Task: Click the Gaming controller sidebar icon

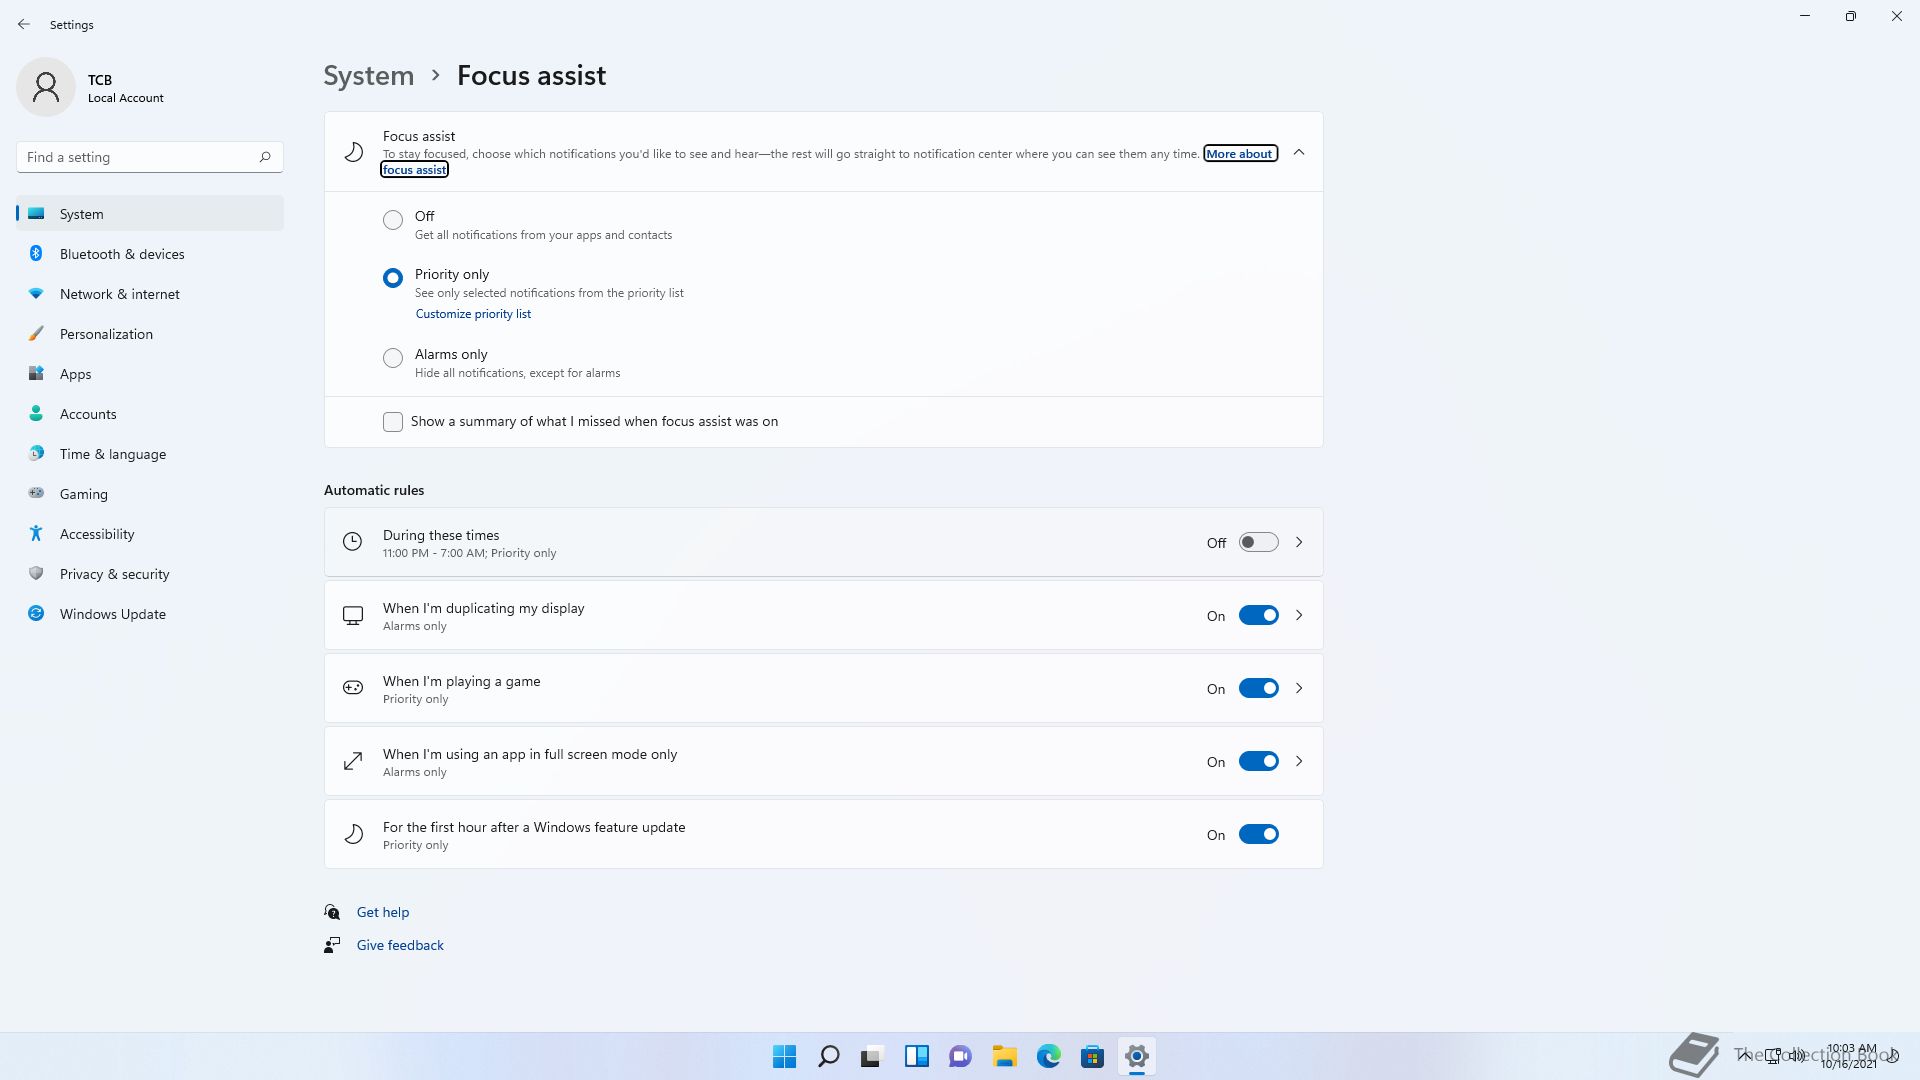Action: click(x=36, y=493)
